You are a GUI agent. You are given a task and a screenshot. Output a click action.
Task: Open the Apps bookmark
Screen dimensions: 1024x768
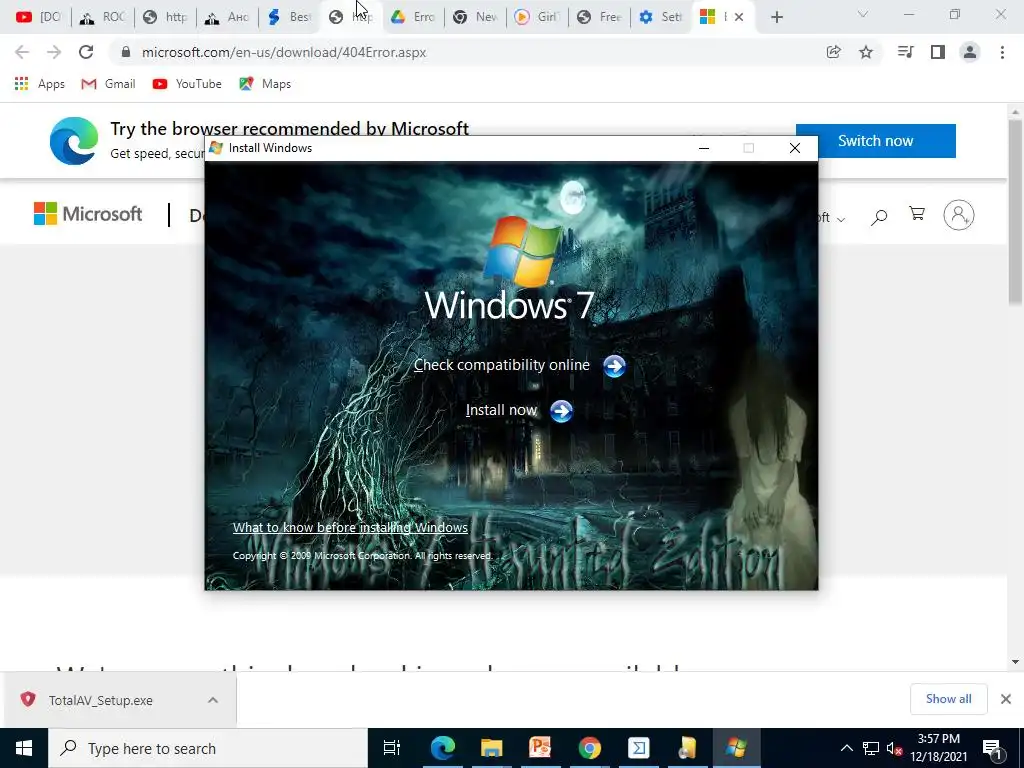click(39, 84)
